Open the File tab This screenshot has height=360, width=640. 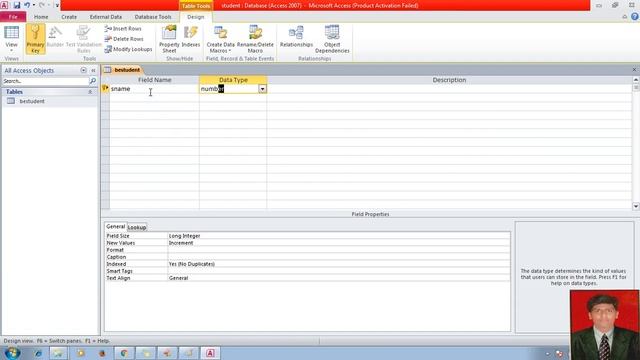(13, 17)
